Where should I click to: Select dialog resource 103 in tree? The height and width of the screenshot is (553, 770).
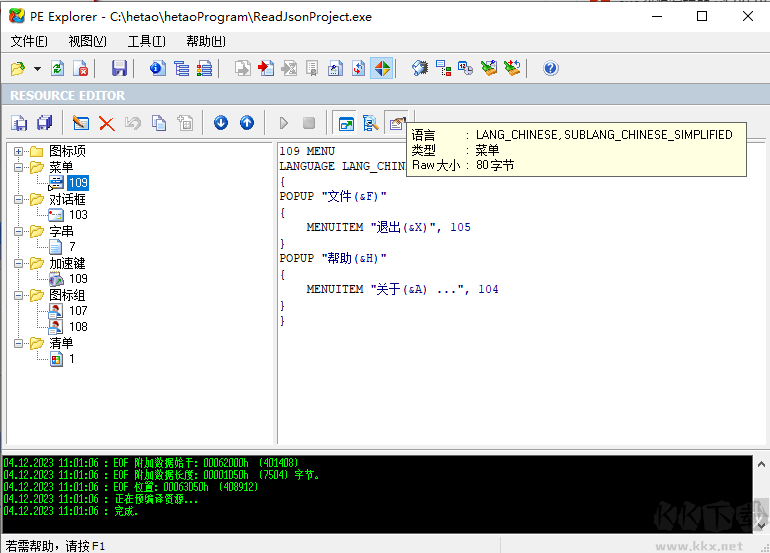(x=77, y=215)
